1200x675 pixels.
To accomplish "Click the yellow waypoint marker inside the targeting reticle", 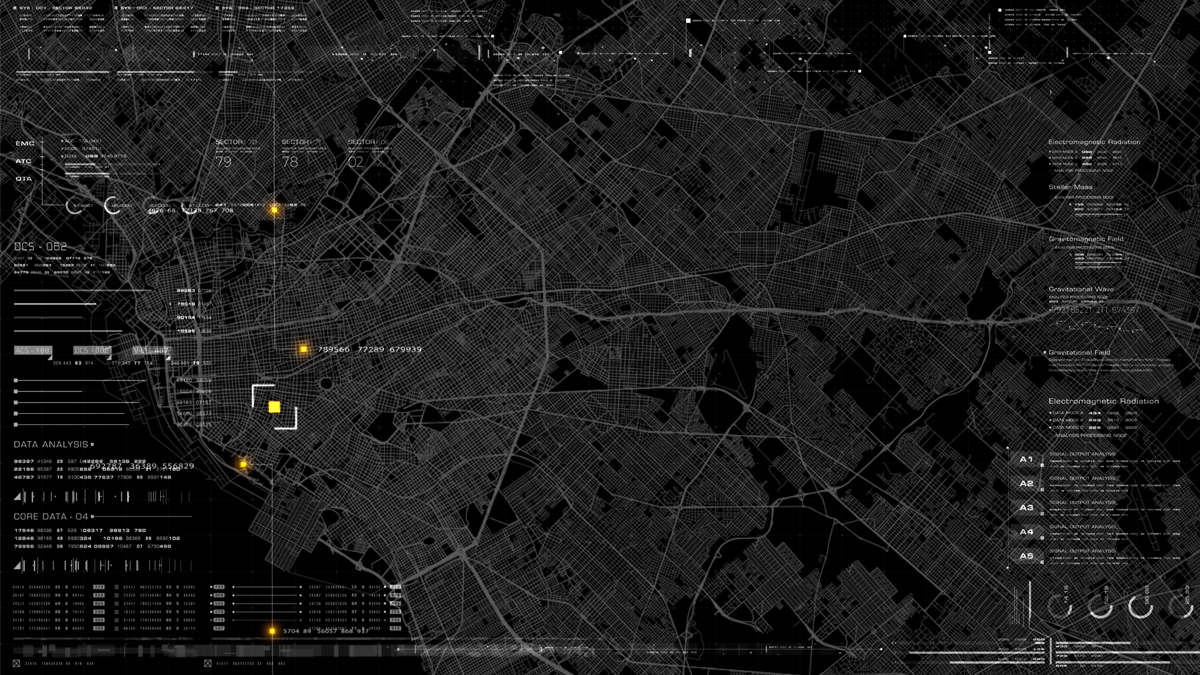I will [274, 405].
